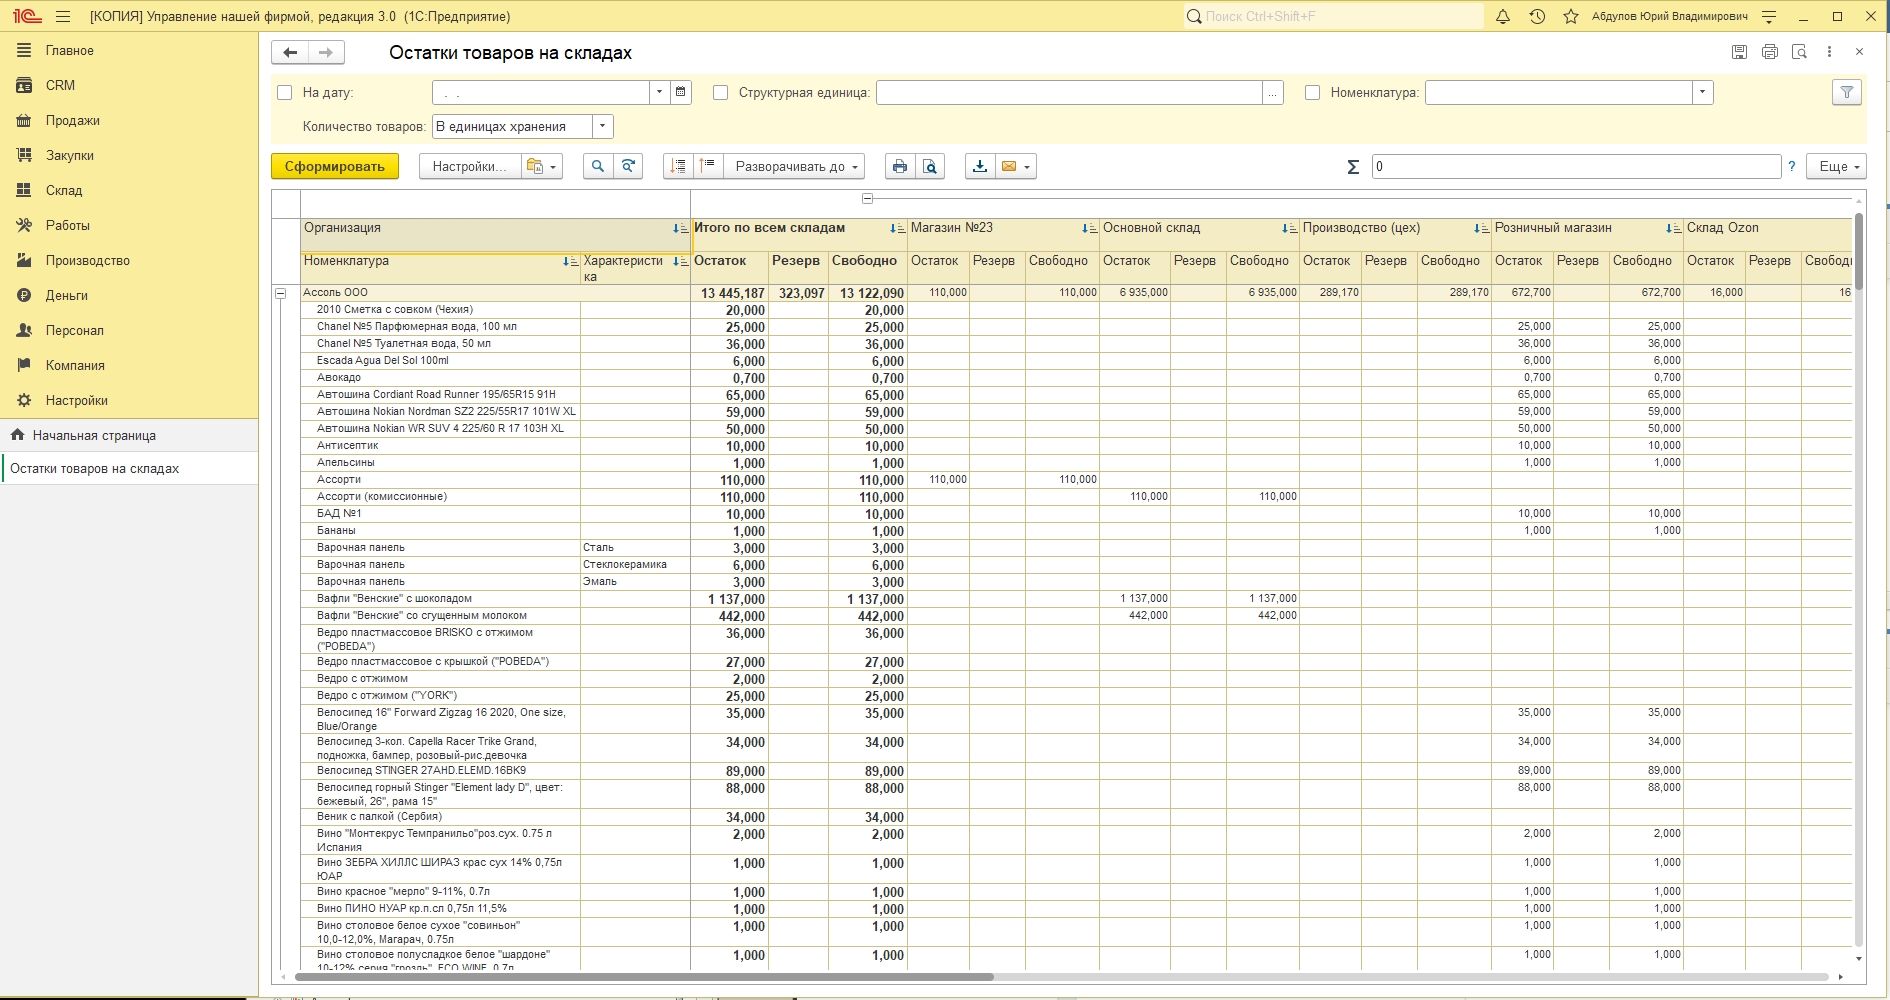Viewport: 1890px width, 1000px height.
Task: Enable the На дату checkbox
Action: [285, 92]
